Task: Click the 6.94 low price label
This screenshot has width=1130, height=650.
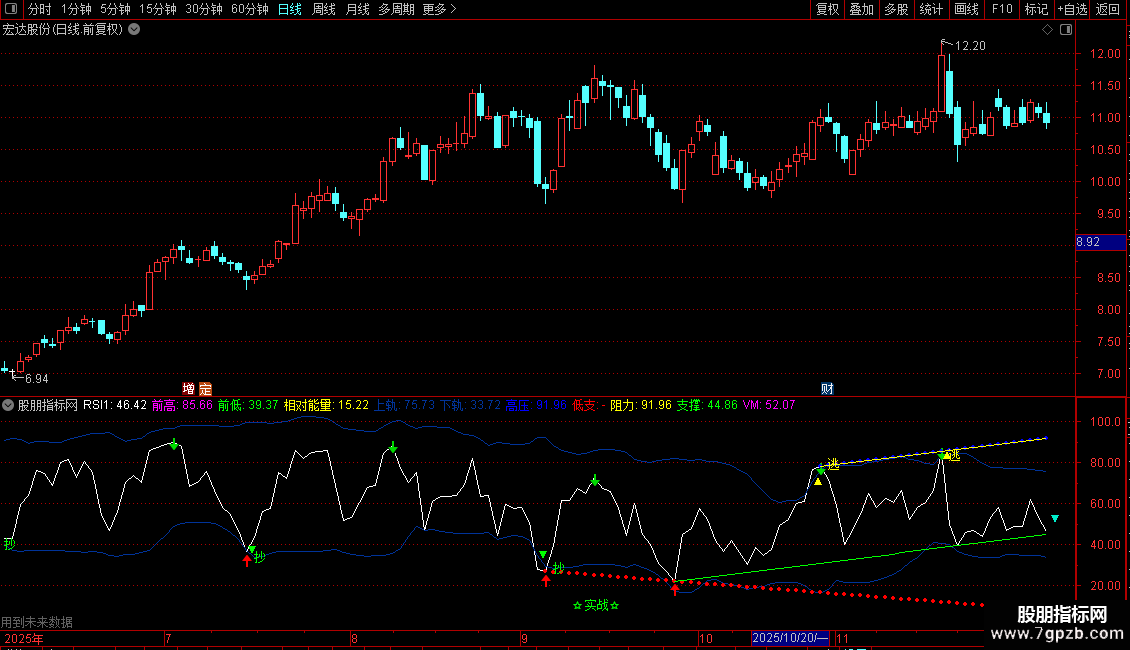Action: click(37, 378)
